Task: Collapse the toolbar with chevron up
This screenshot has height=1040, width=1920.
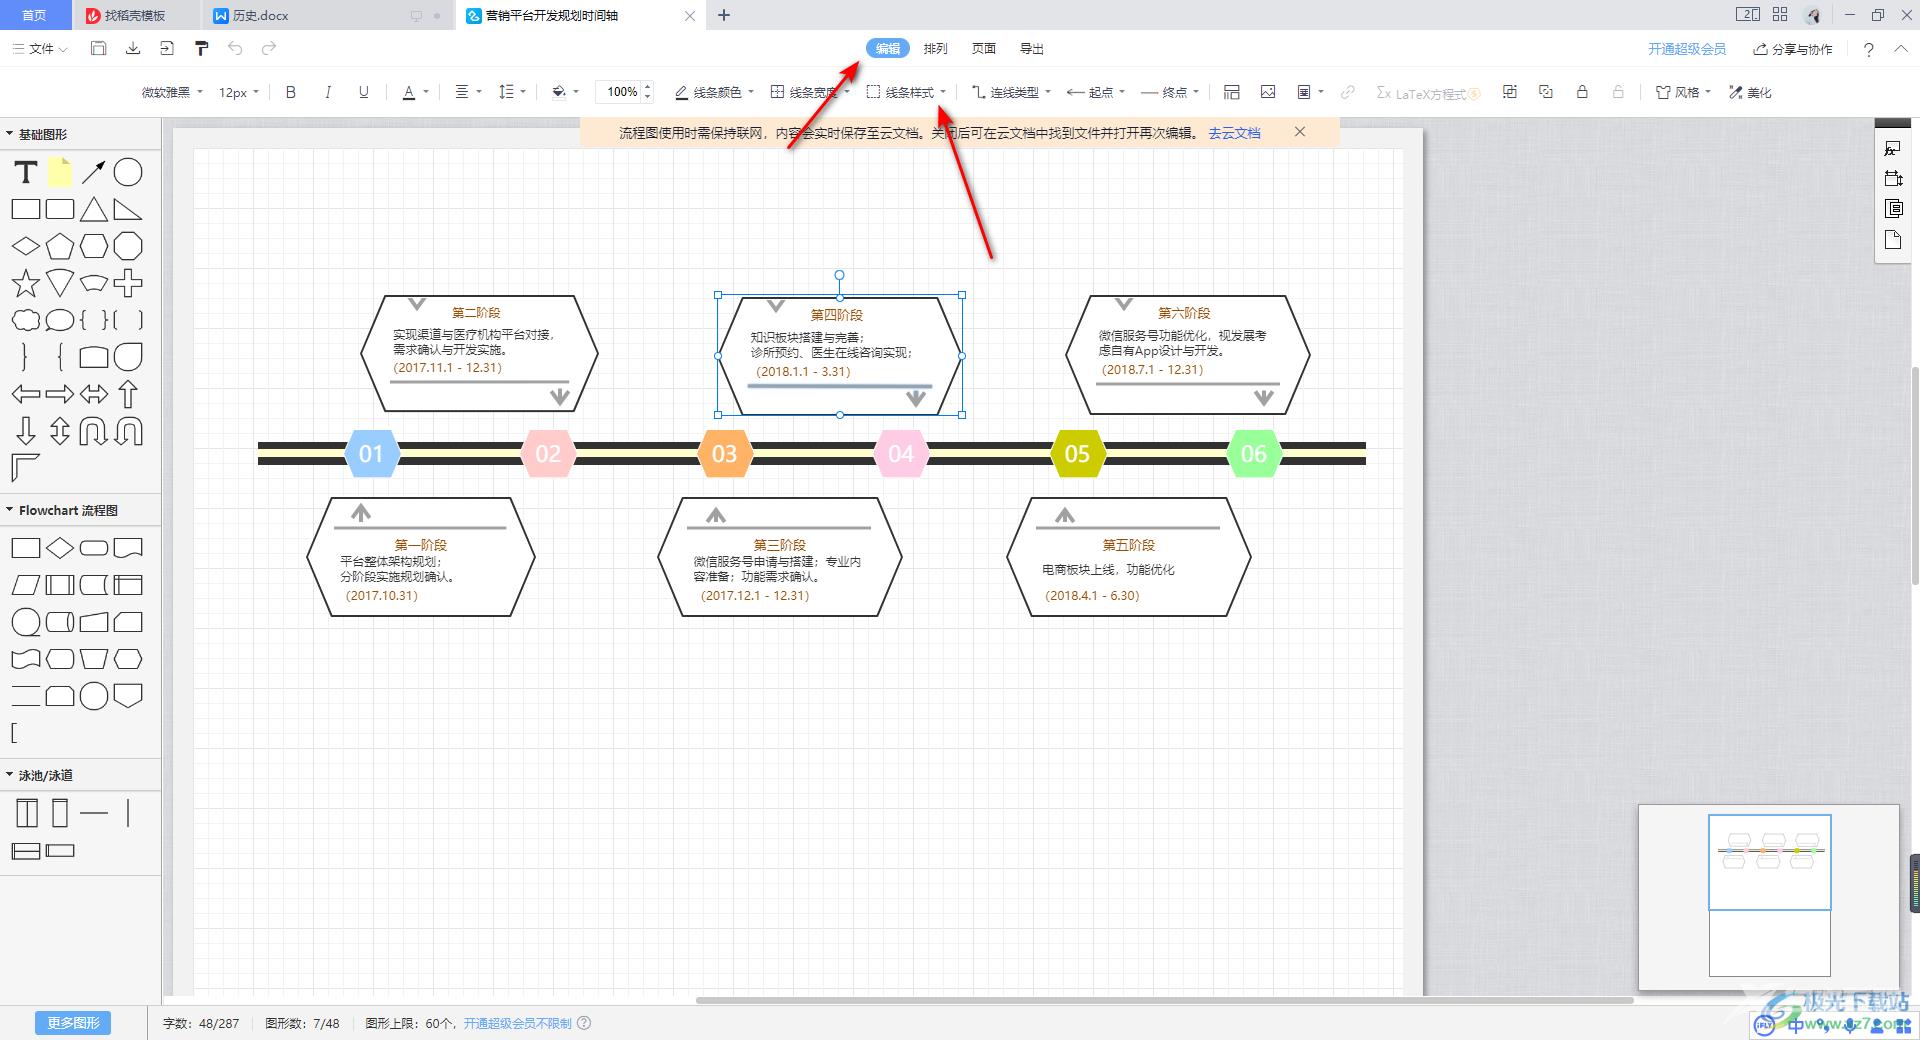Action: (1901, 48)
